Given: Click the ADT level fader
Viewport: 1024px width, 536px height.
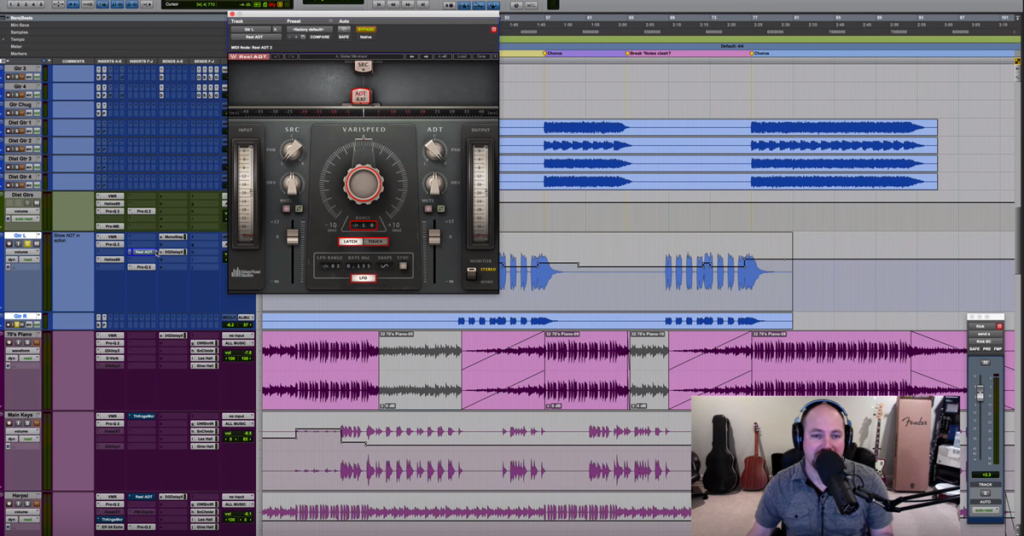Looking at the screenshot, I should [x=434, y=236].
